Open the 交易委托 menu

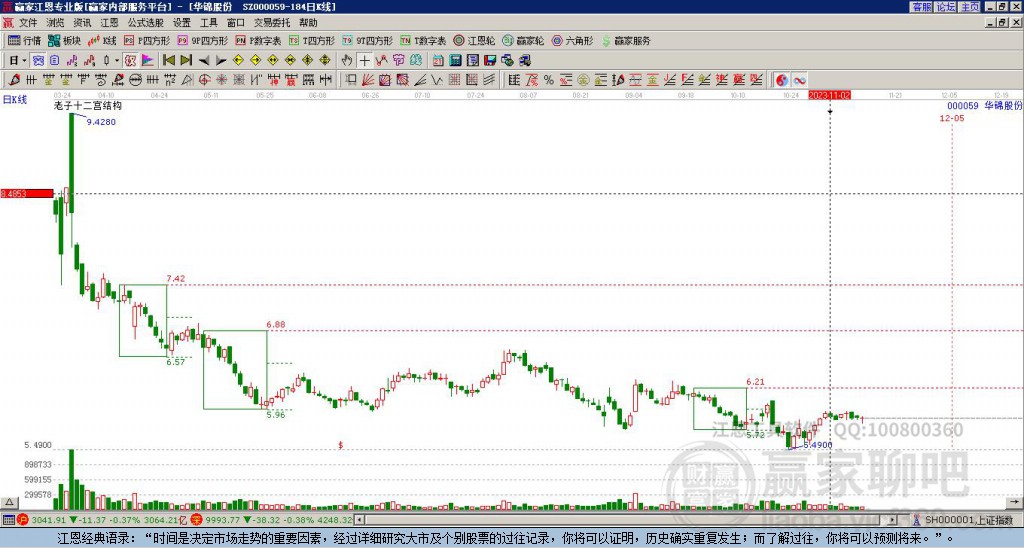click(271, 22)
